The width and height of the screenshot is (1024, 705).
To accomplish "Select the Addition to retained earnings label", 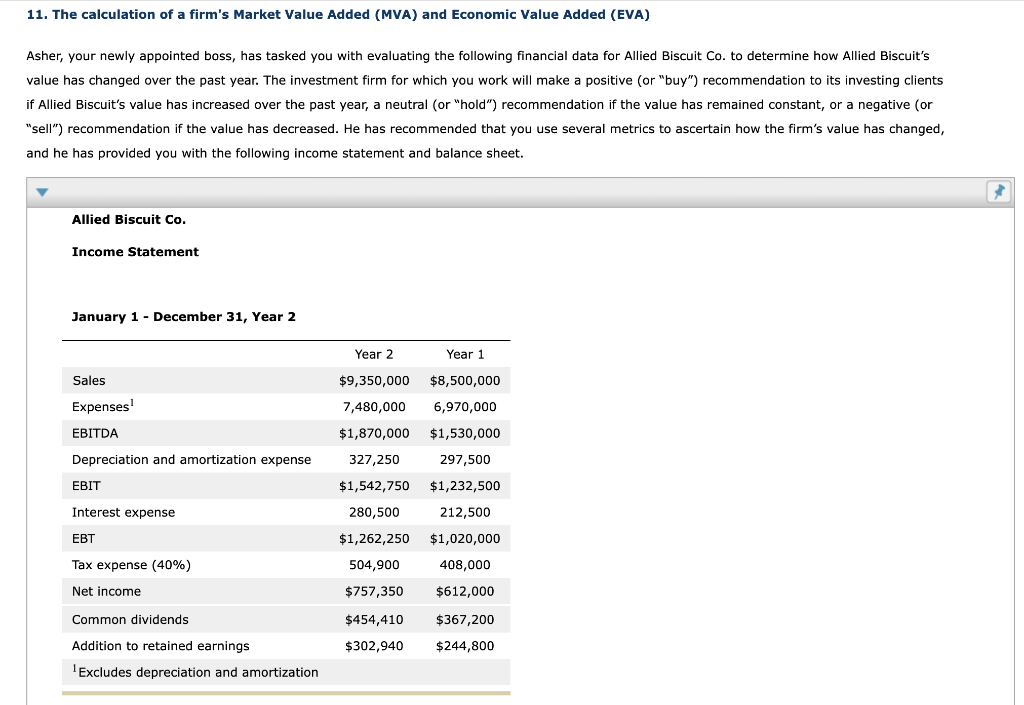I will coord(159,645).
